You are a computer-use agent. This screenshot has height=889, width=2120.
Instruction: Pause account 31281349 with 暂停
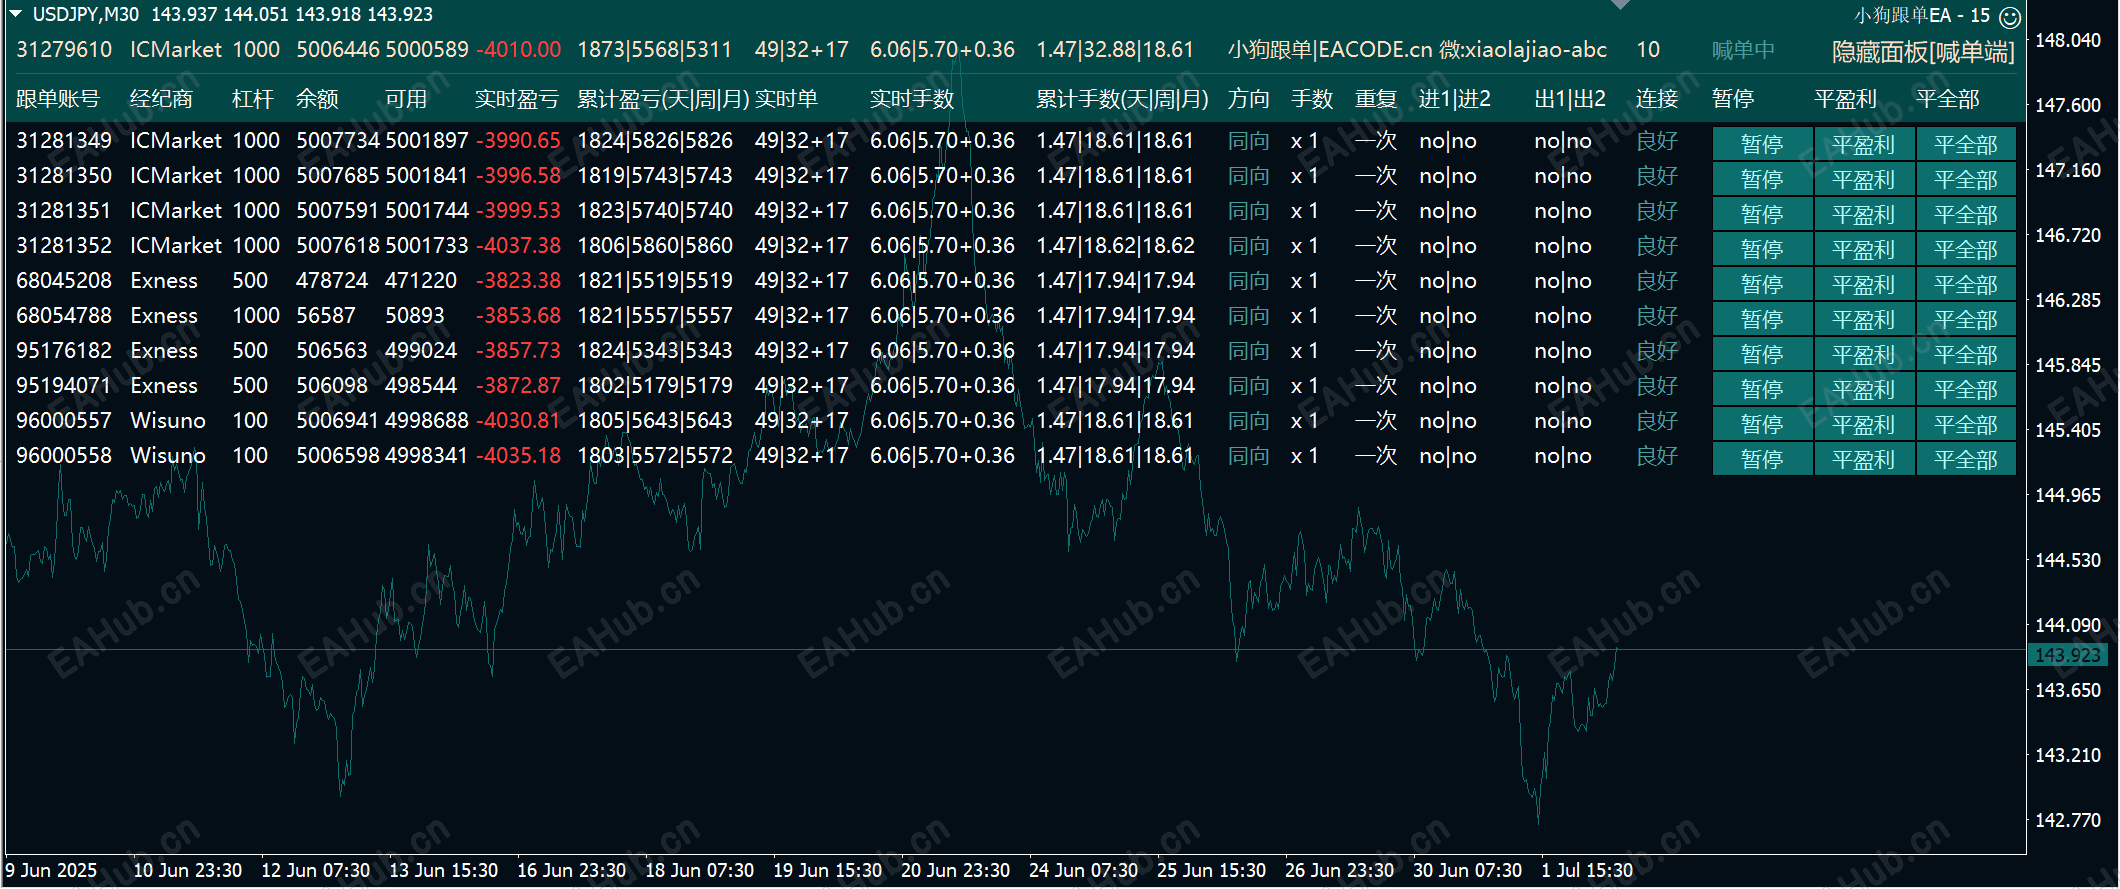click(x=1762, y=144)
